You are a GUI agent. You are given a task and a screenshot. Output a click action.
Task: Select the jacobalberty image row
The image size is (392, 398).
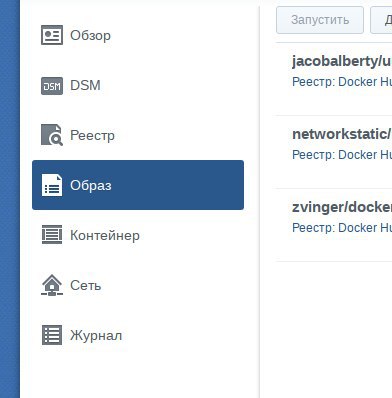[334, 79]
